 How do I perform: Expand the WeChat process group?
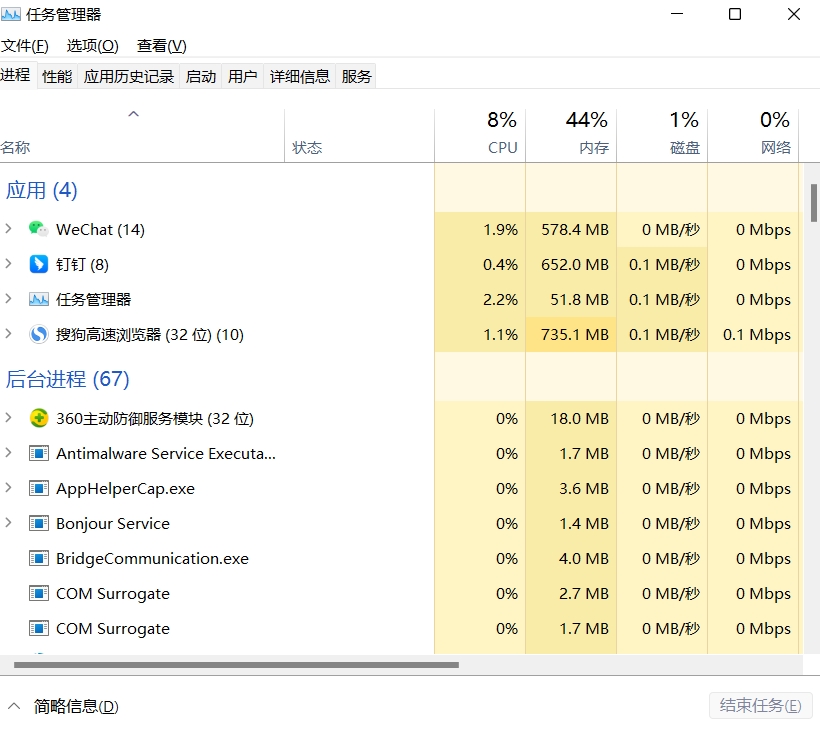pyautogui.click(x=9, y=229)
